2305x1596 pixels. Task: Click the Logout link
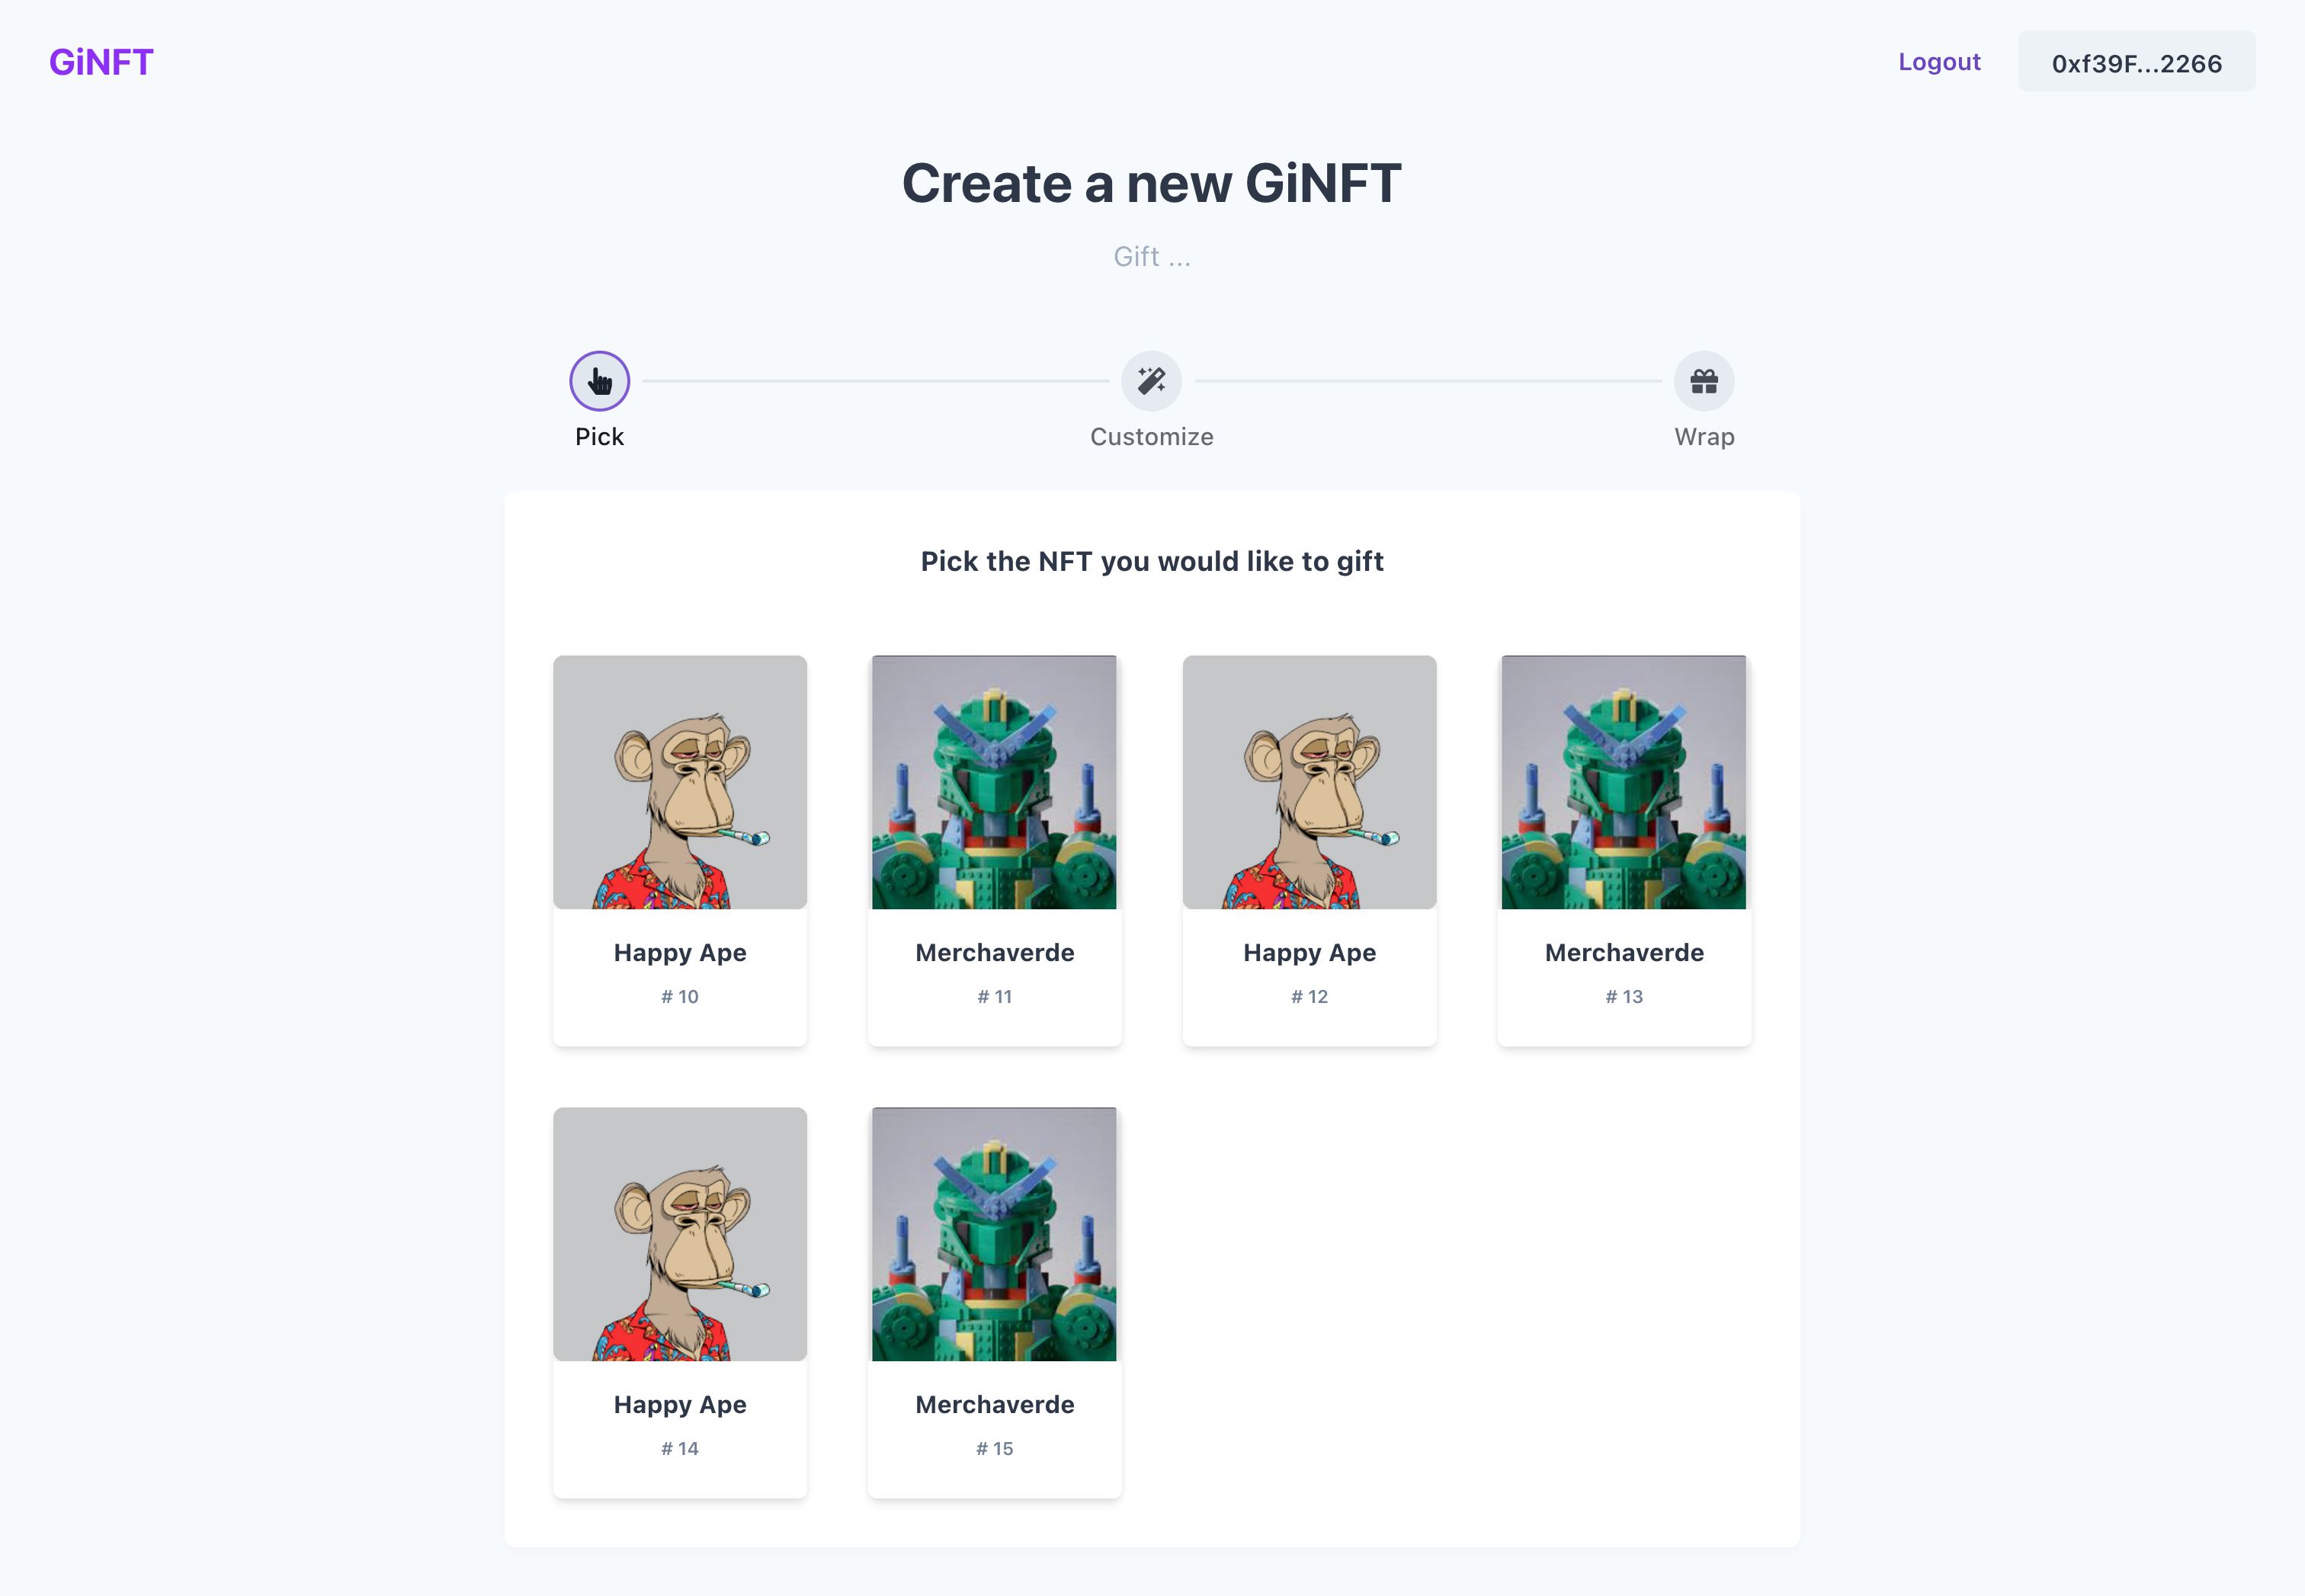coord(1939,61)
